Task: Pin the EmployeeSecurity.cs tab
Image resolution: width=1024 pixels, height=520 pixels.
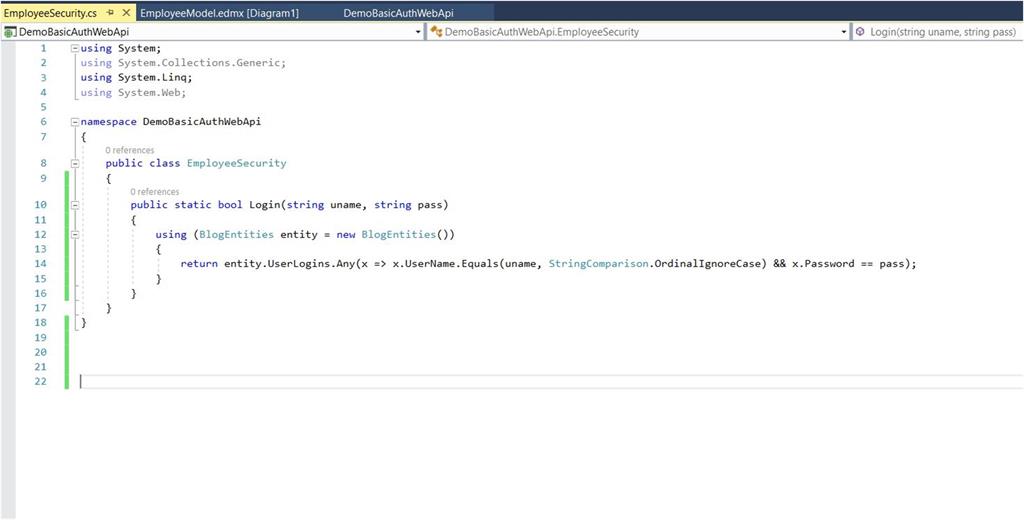Action: point(110,13)
